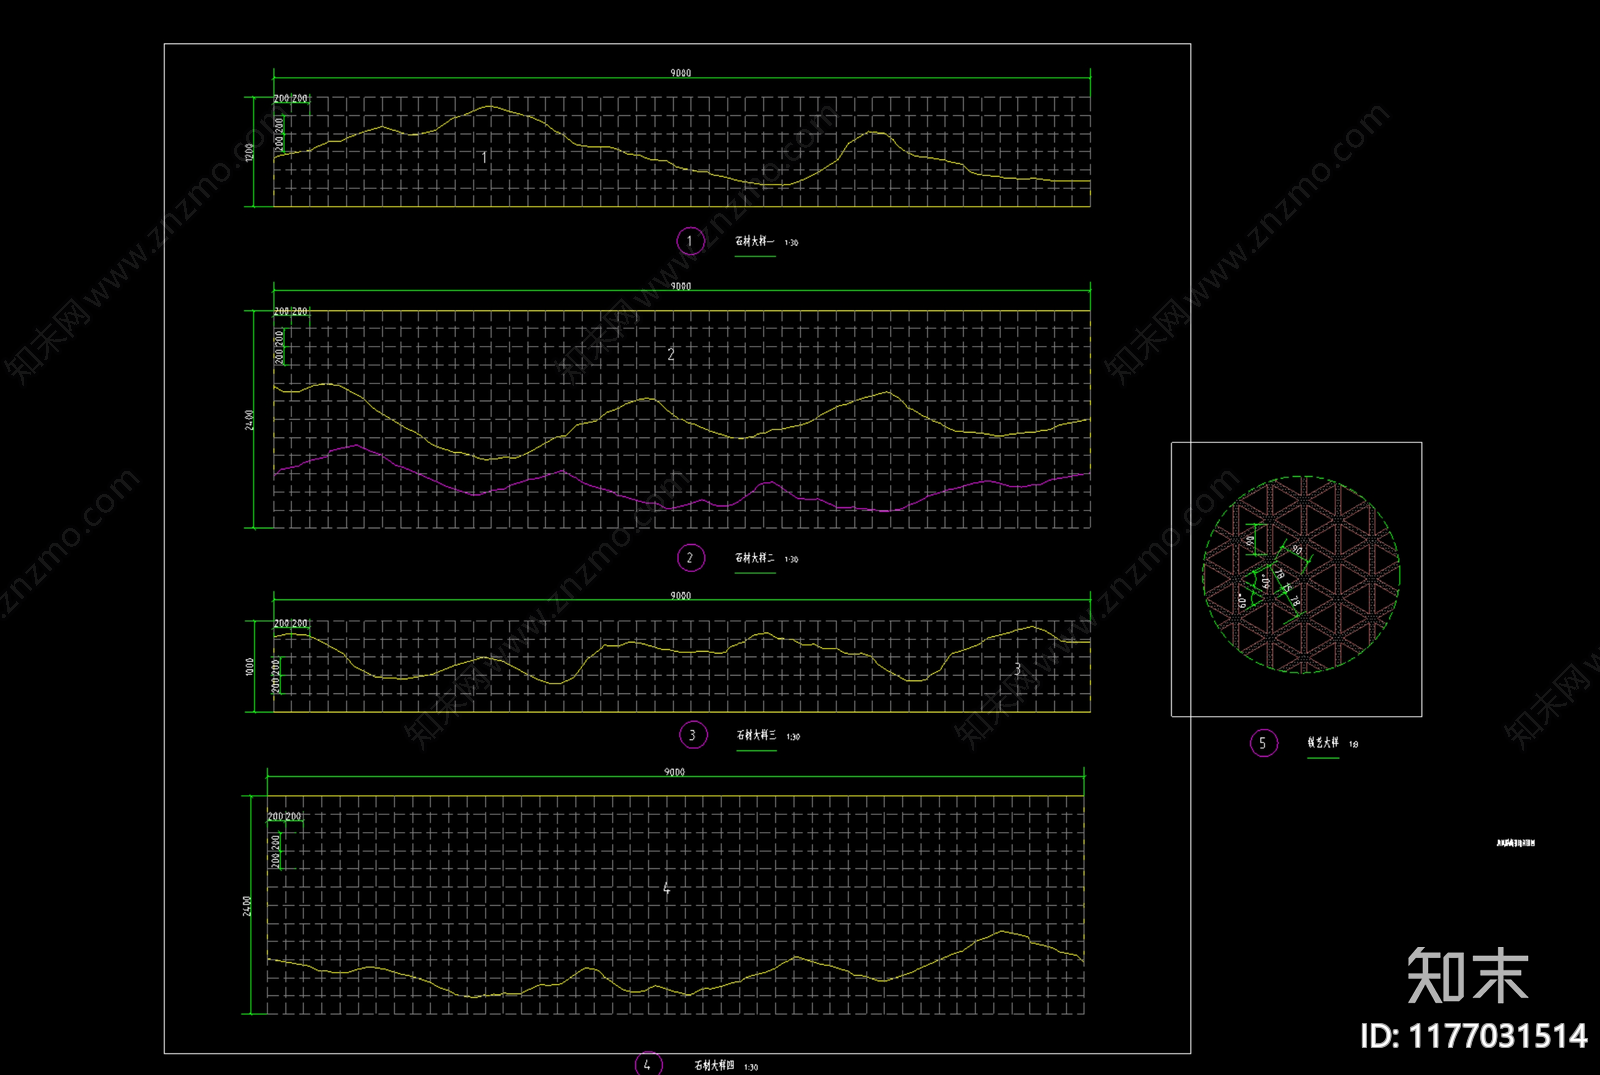Select the 2400 height dimension of detail 2

point(250,420)
